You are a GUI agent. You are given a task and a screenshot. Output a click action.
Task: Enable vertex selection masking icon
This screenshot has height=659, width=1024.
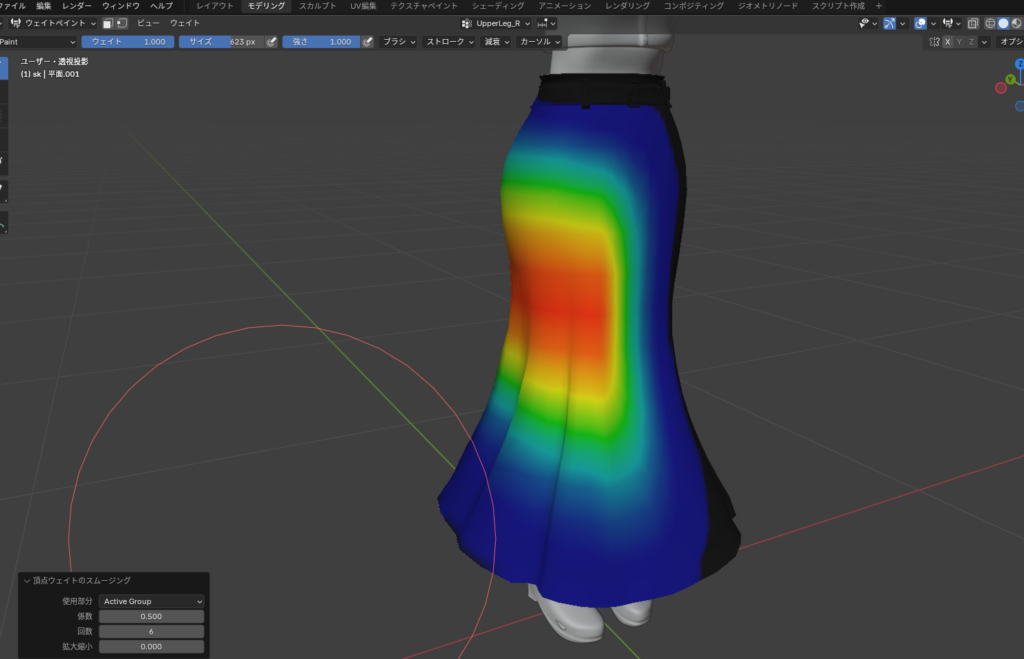(x=121, y=23)
